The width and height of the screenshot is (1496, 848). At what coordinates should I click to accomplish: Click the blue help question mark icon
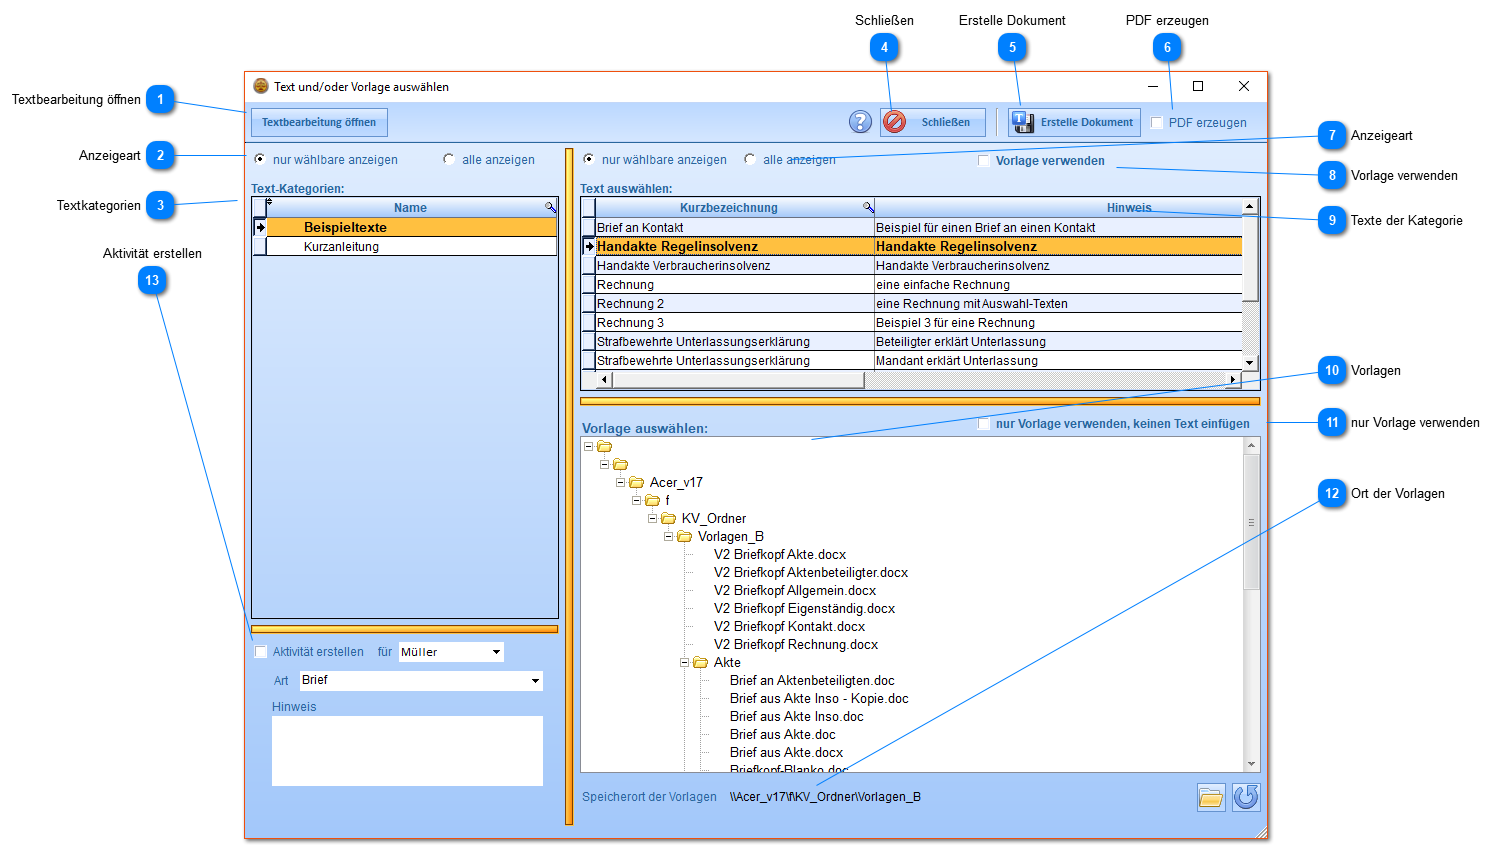860,122
